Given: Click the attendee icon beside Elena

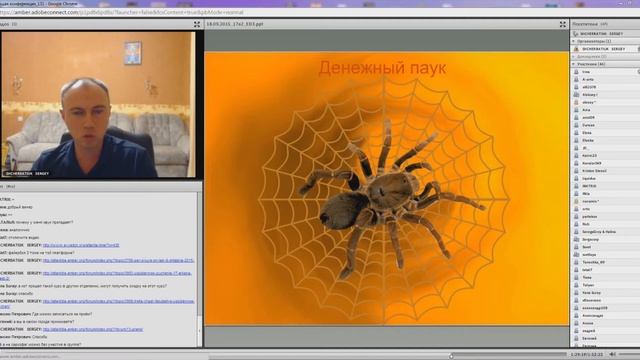Looking at the screenshot, I should click(576, 133).
